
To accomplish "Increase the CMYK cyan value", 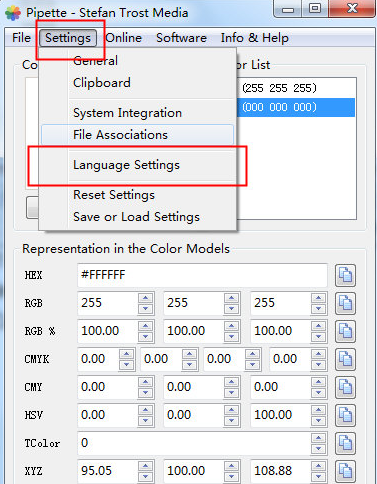I will click(x=127, y=354).
